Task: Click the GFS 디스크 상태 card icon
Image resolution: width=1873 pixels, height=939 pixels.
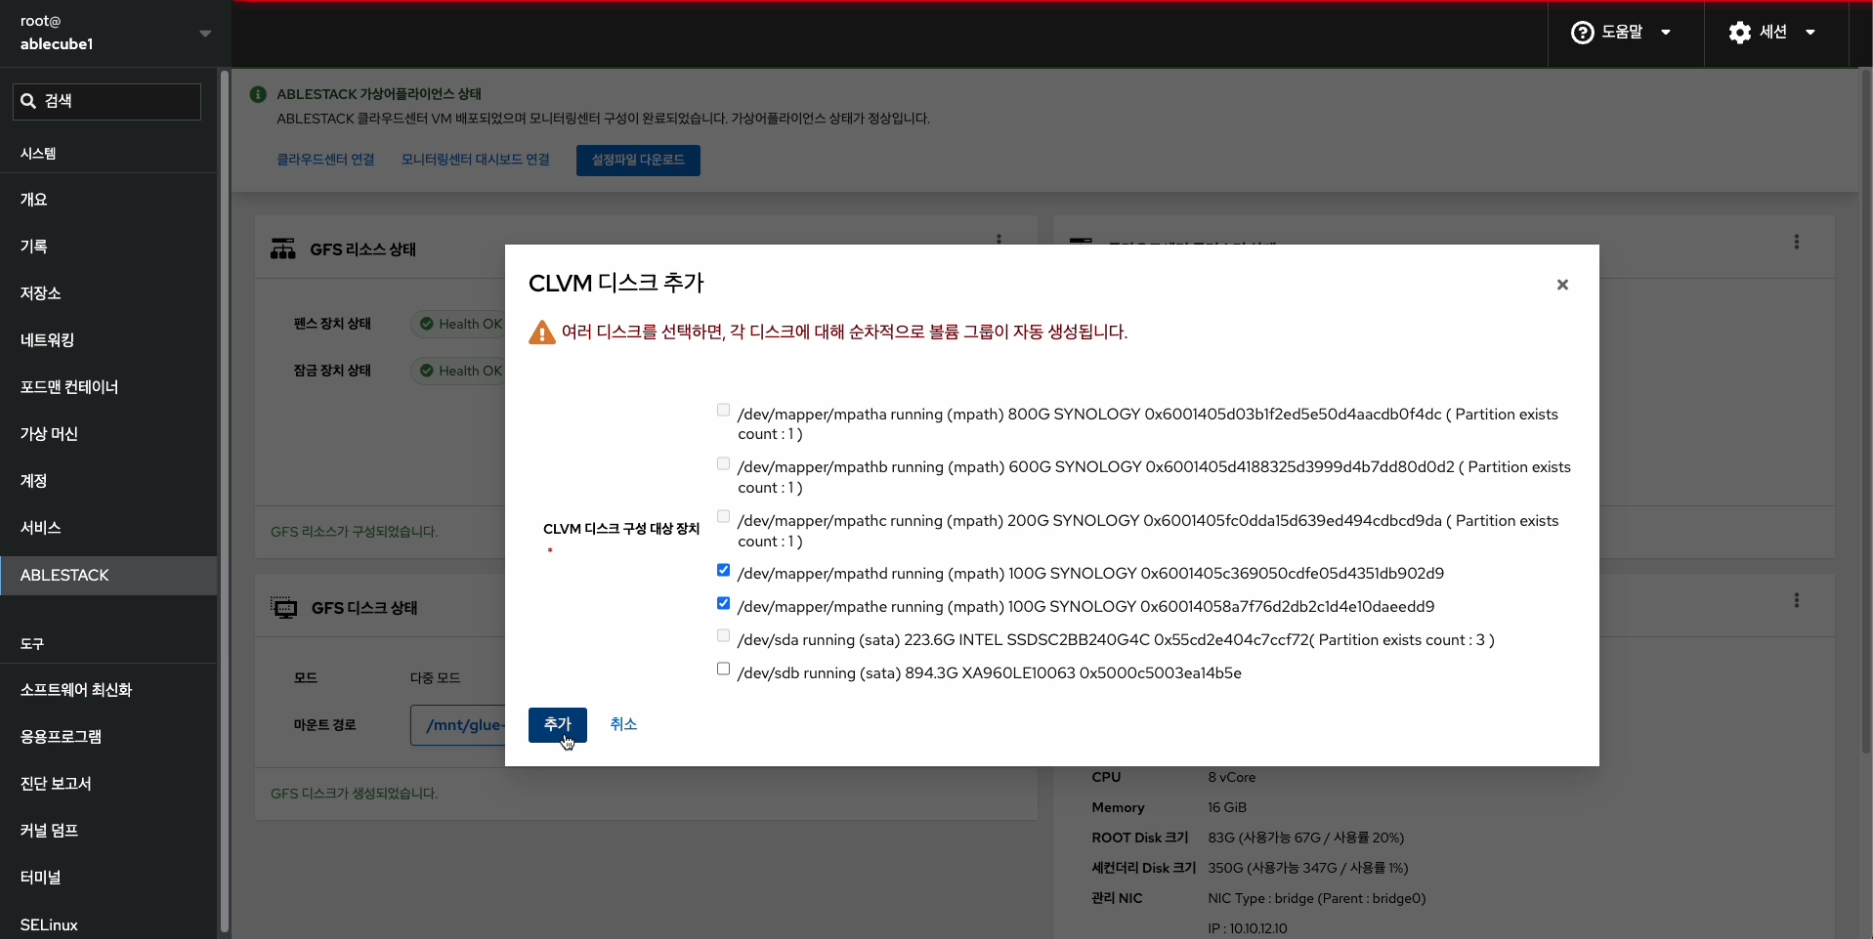Action: pos(284,608)
